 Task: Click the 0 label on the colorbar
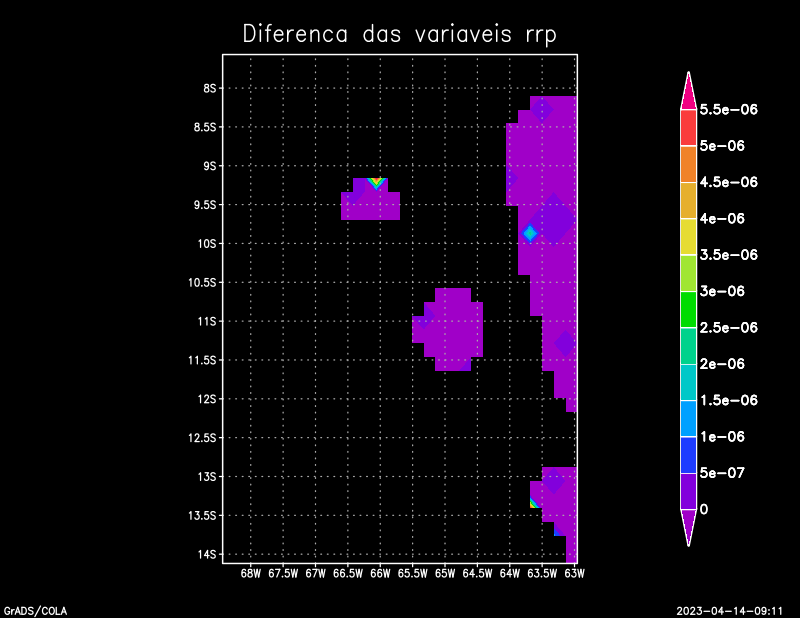pos(705,509)
